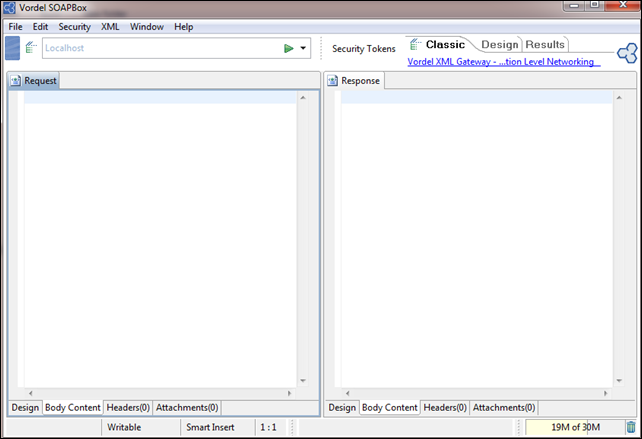This screenshot has width=642, height=439.
Task: Click Request editor scroll right arrow
Action: (x=289, y=393)
